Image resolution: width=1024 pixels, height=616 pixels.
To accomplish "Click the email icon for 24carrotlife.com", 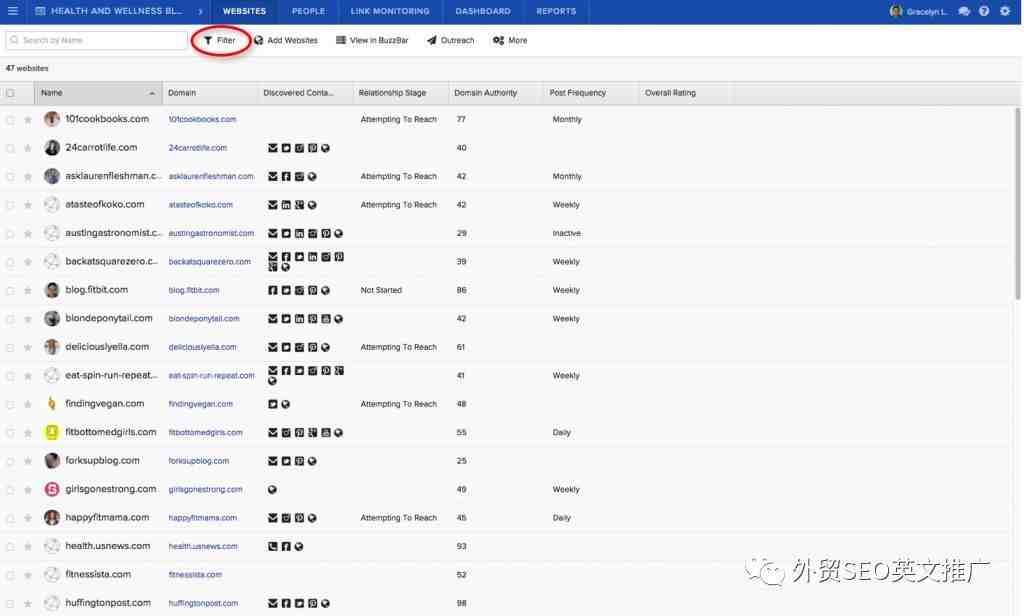I will tap(273, 148).
